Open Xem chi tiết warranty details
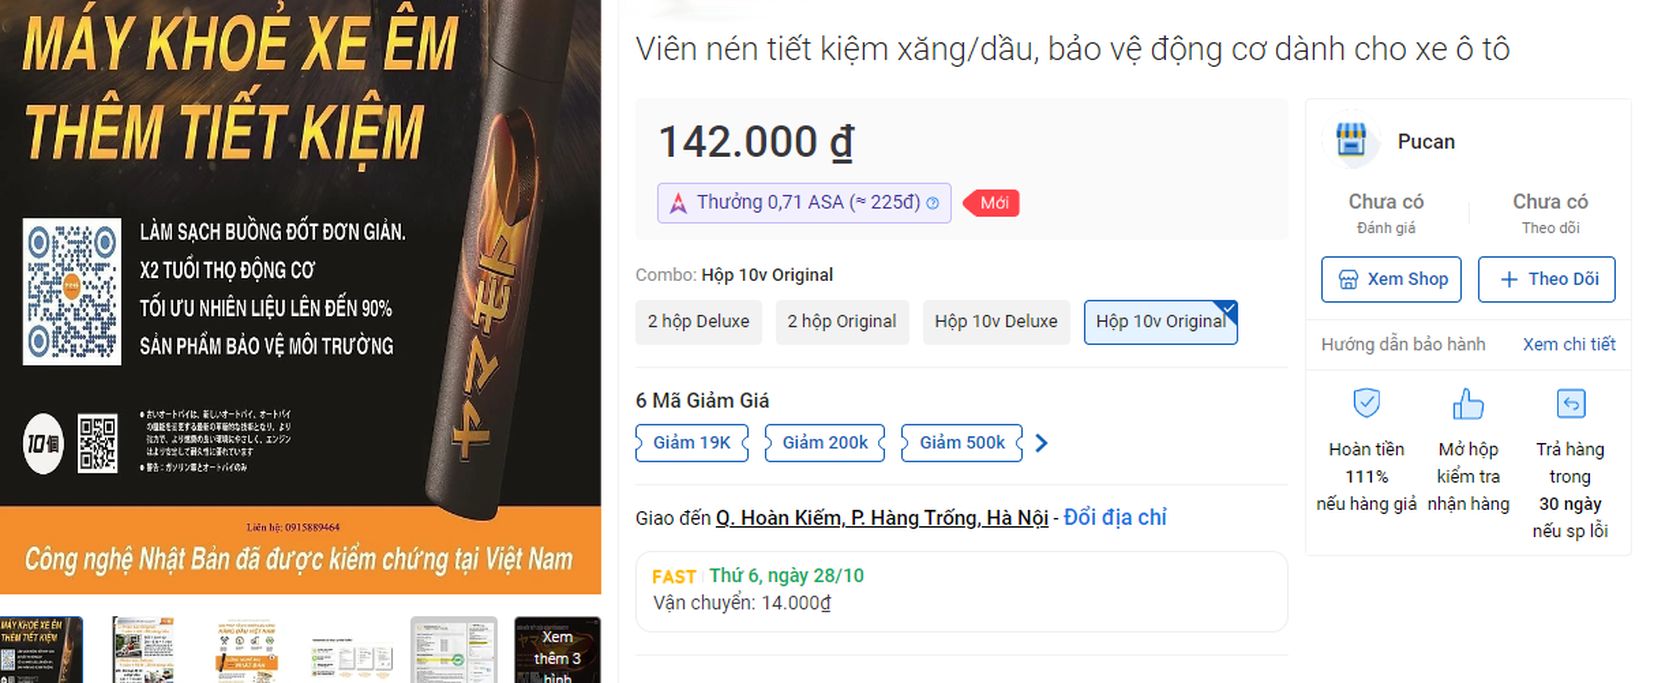The height and width of the screenshot is (683, 1654). [x=1569, y=344]
